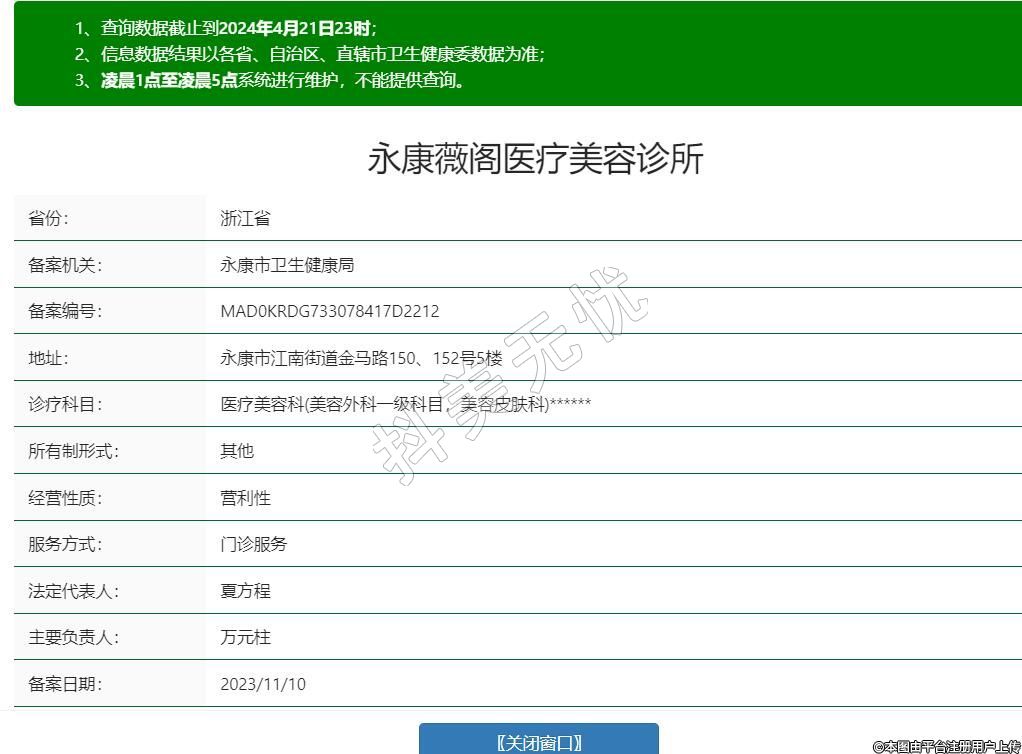This screenshot has width=1022, height=754.
Task: Select the province value 浙江省
Action: (x=245, y=218)
